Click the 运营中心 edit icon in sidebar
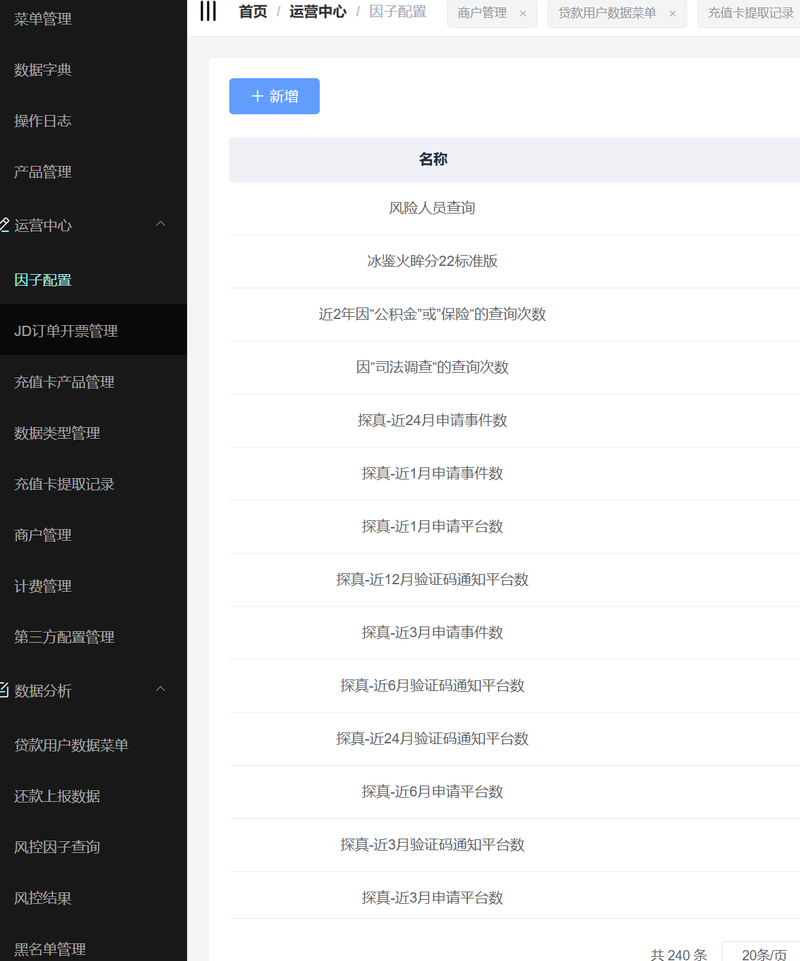Image resolution: width=800 pixels, height=961 pixels. [x=4, y=225]
